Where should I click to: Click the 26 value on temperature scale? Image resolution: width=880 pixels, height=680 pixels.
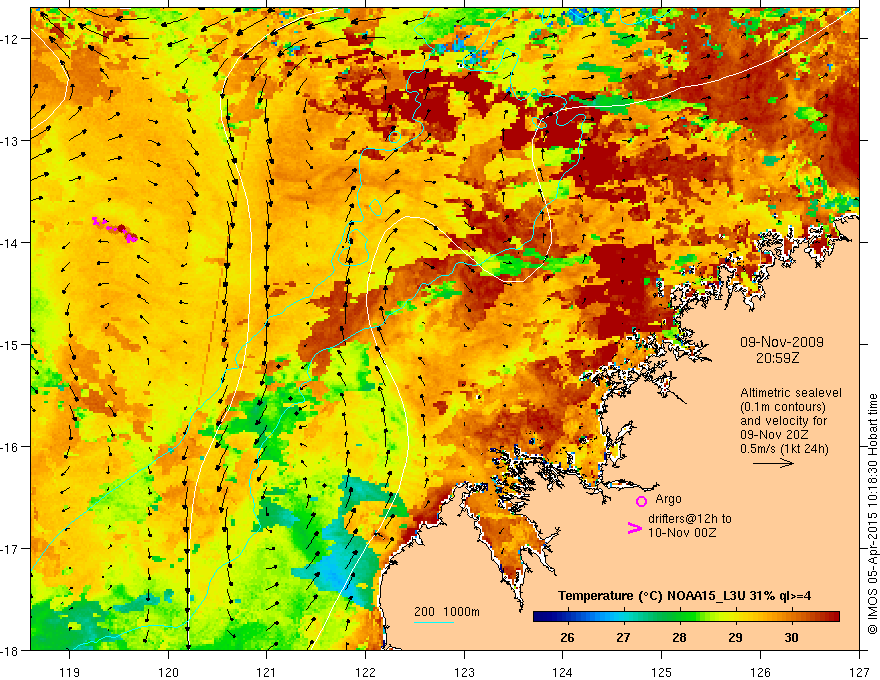pos(567,637)
